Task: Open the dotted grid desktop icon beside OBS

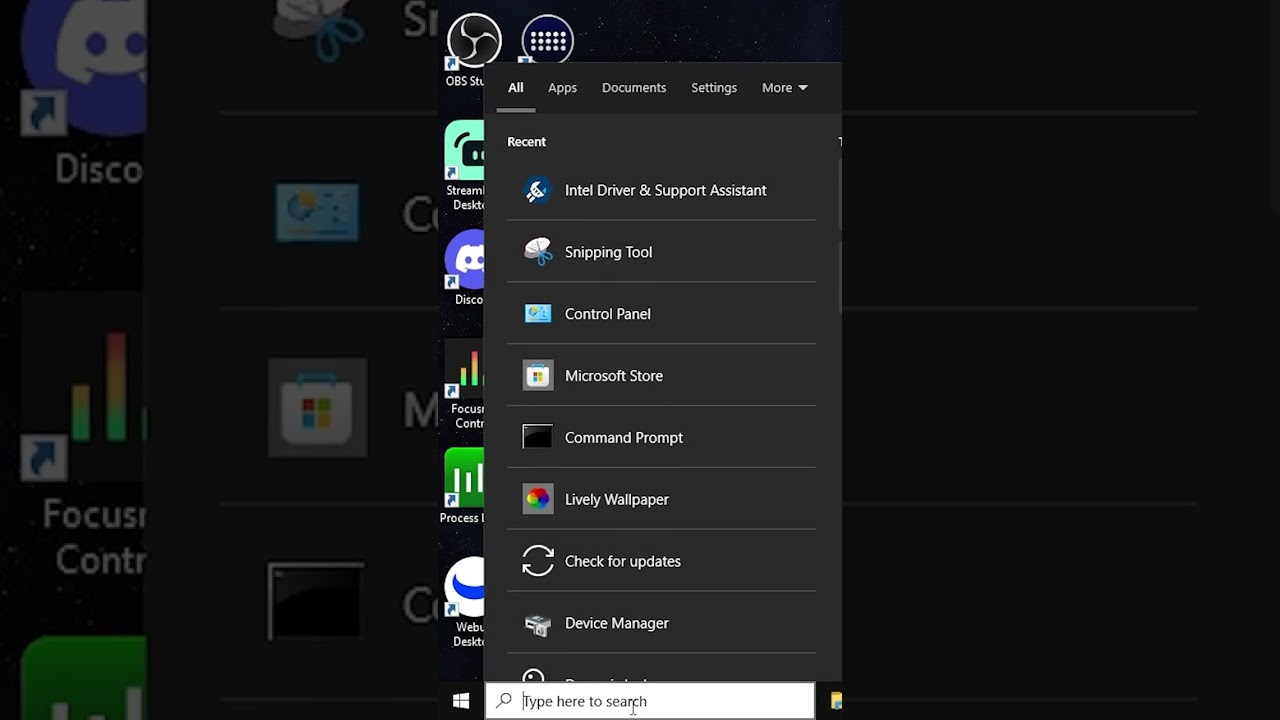Action: point(547,40)
